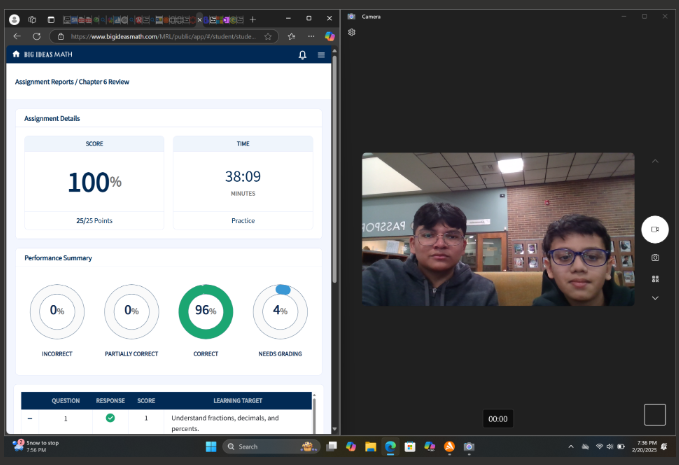This screenshot has height=465, width=679.
Task: Click the green check response for question 1
Action: [x=110, y=418]
